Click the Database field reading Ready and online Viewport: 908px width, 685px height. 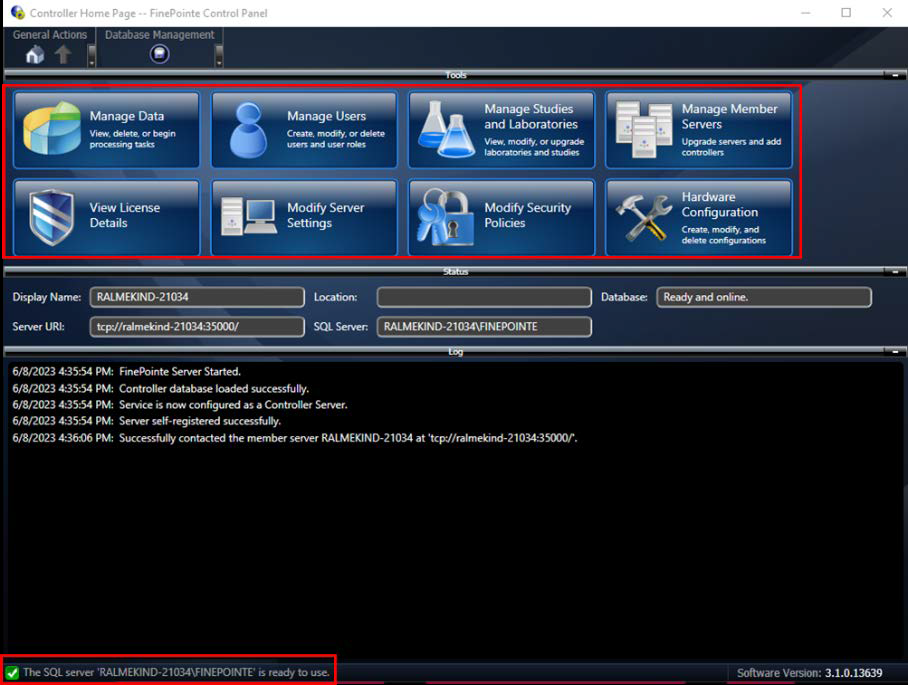tap(764, 297)
